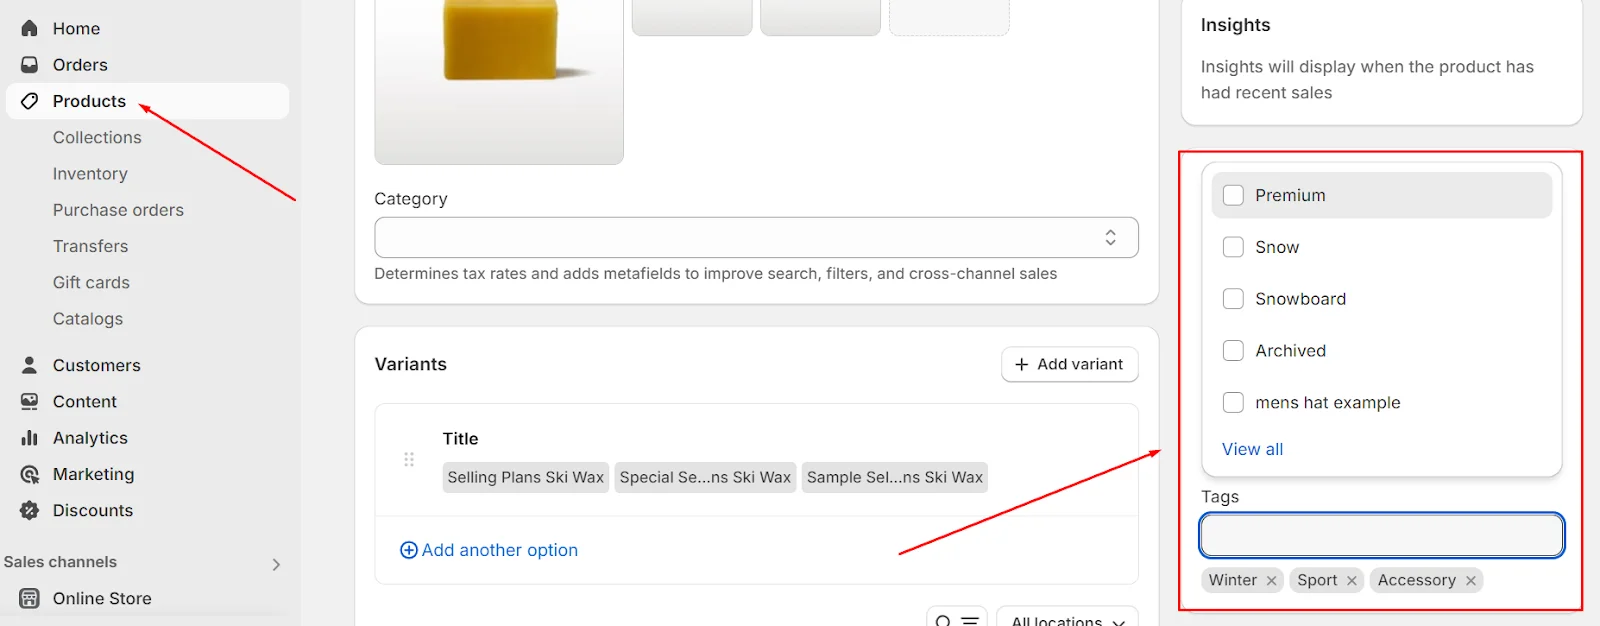This screenshot has height=626, width=1600.
Task: Remove the Winter tag
Action: 1271,580
